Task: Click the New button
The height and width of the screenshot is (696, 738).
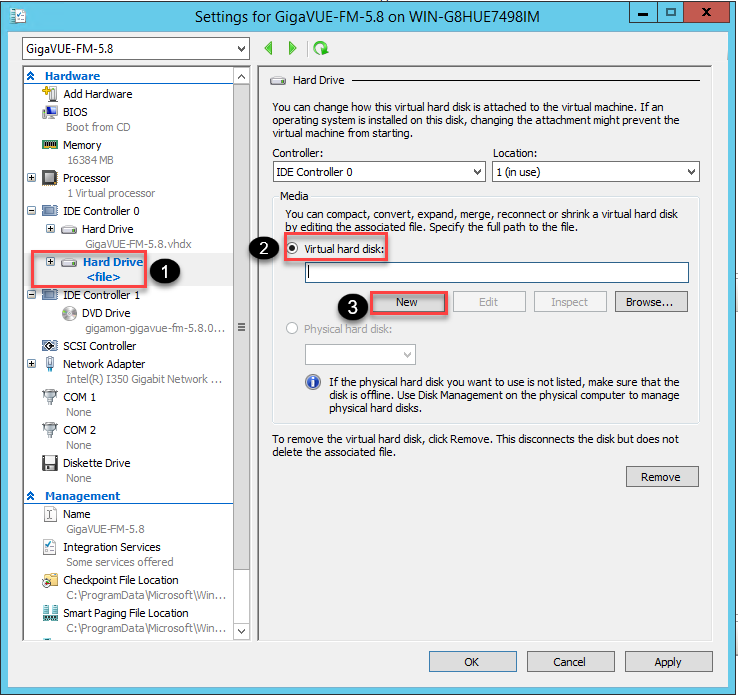Action: 407,302
